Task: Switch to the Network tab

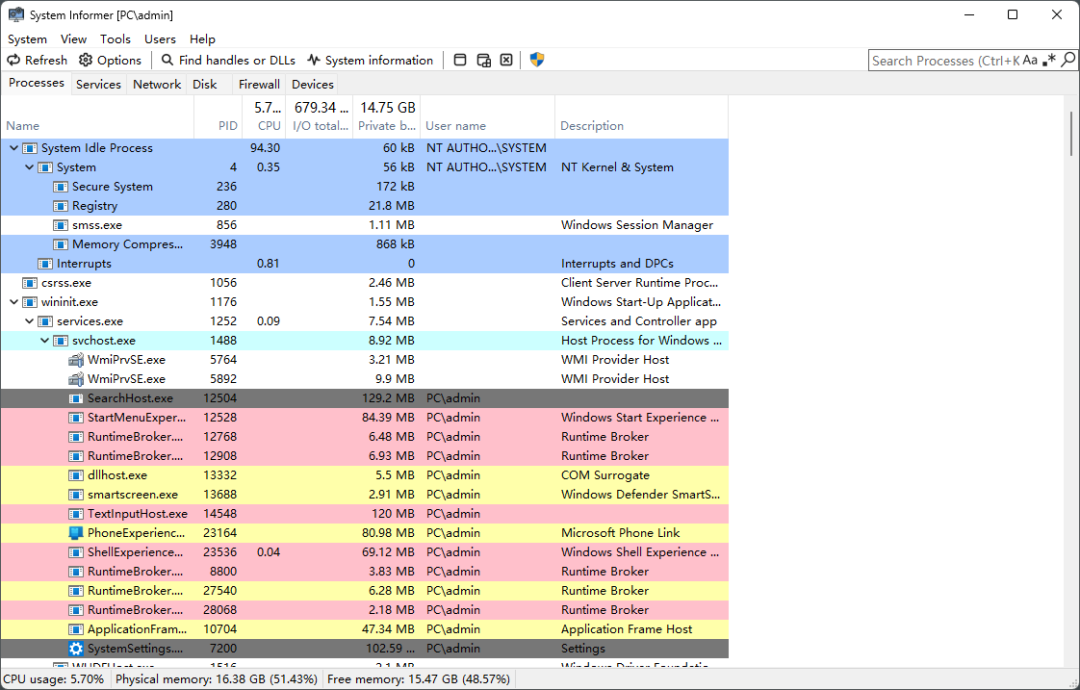Action: 157,84
